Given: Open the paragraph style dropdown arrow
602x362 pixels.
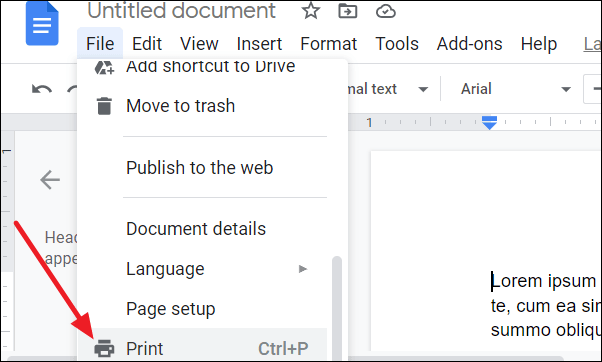Looking at the screenshot, I should 423,90.
